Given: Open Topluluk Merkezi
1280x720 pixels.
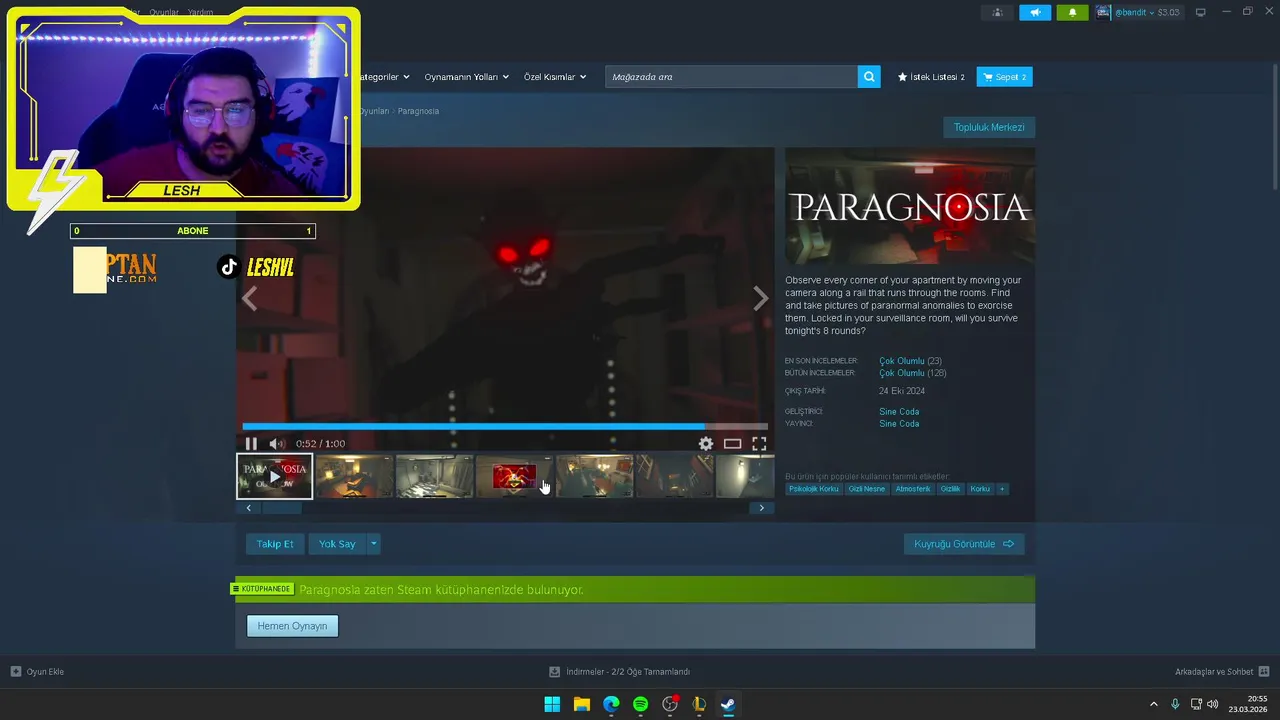Looking at the screenshot, I should click(989, 128).
